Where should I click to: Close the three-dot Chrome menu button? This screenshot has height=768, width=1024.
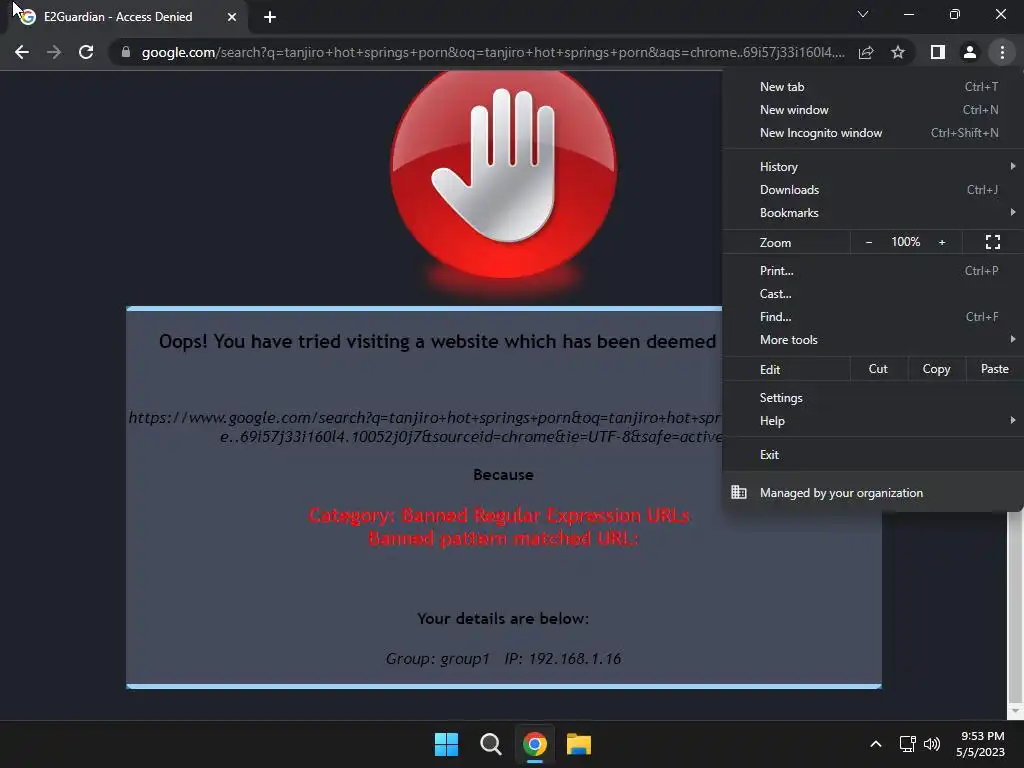[x=1002, y=52]
